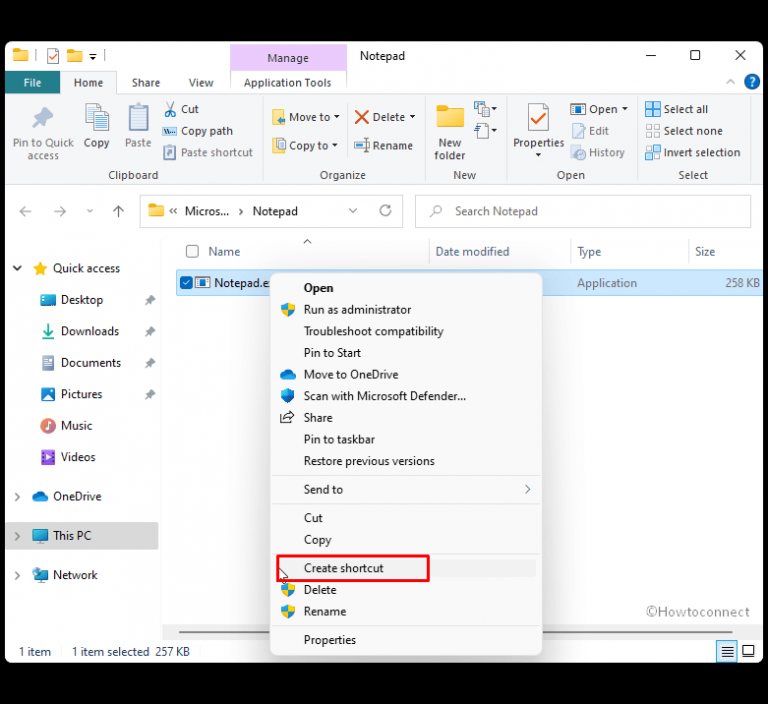Switch to details view icon in status bar
The image size is (768, 704).
click(x=727, y=652)
